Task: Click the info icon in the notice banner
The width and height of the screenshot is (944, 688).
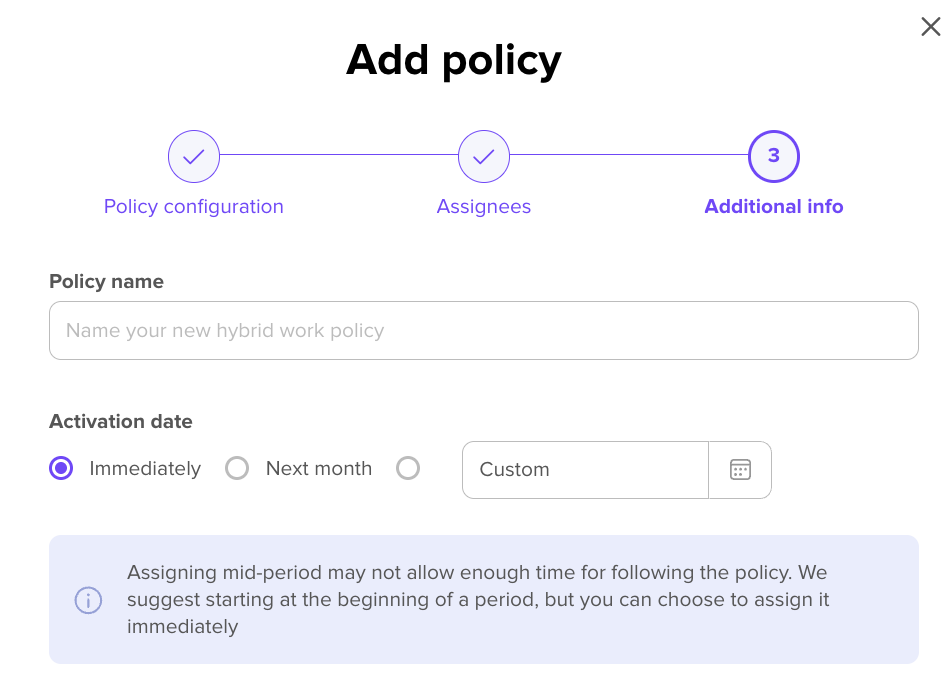Action: coord(89,600)
